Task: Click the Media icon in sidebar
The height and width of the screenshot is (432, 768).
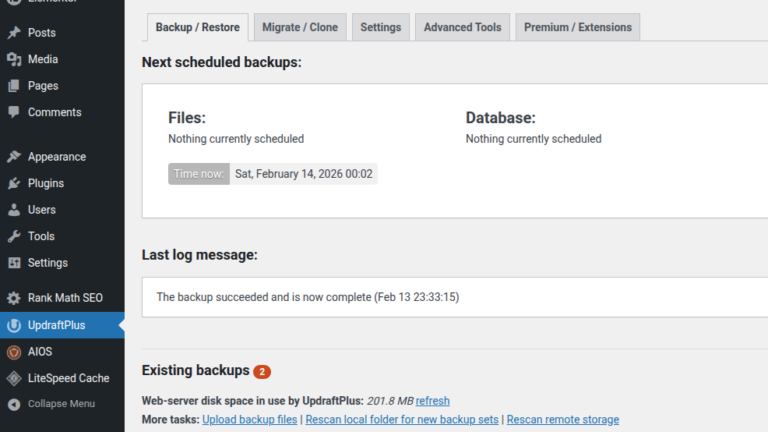Action: (x=14, y=59)
